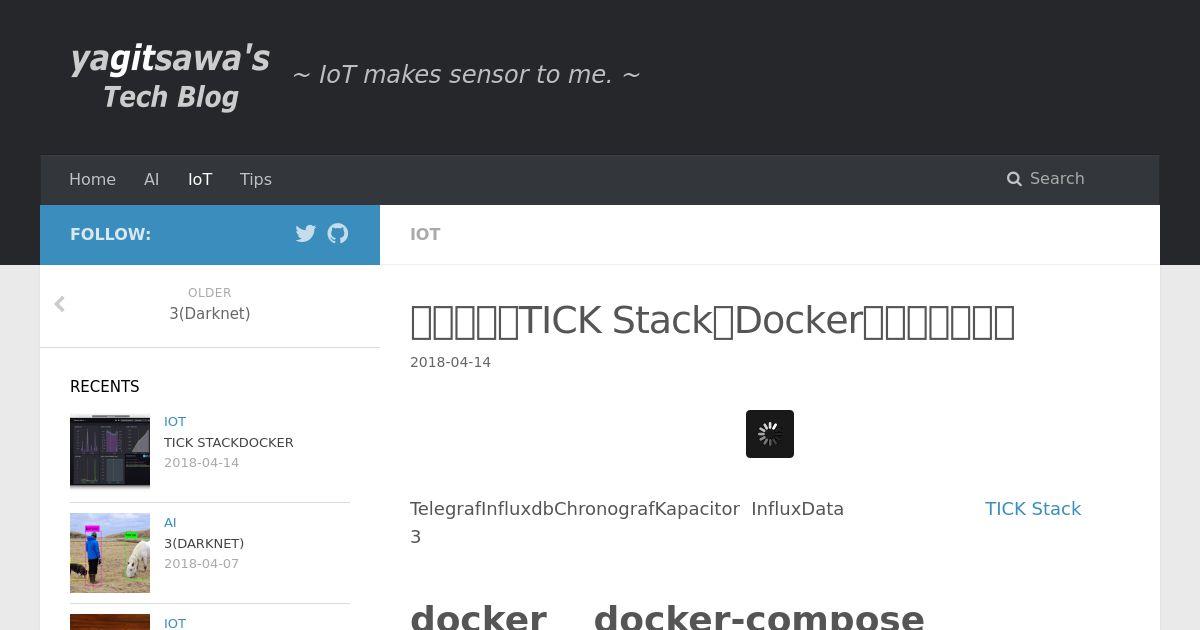This screenshot has width=1200, height=630.
Task: Open the Home menu item
Action: click(92, 179)
